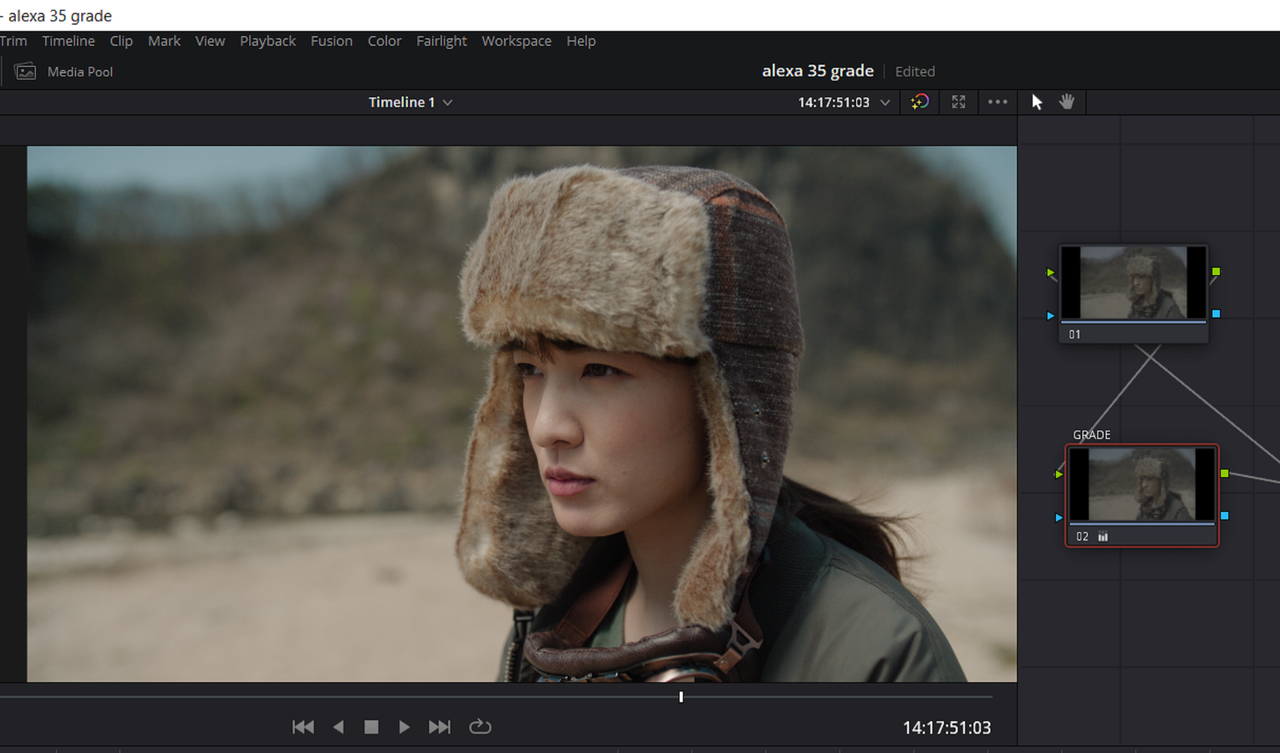Open the Media Pool panel
This screenshot has width=1280, height=753.
[64, 72]
